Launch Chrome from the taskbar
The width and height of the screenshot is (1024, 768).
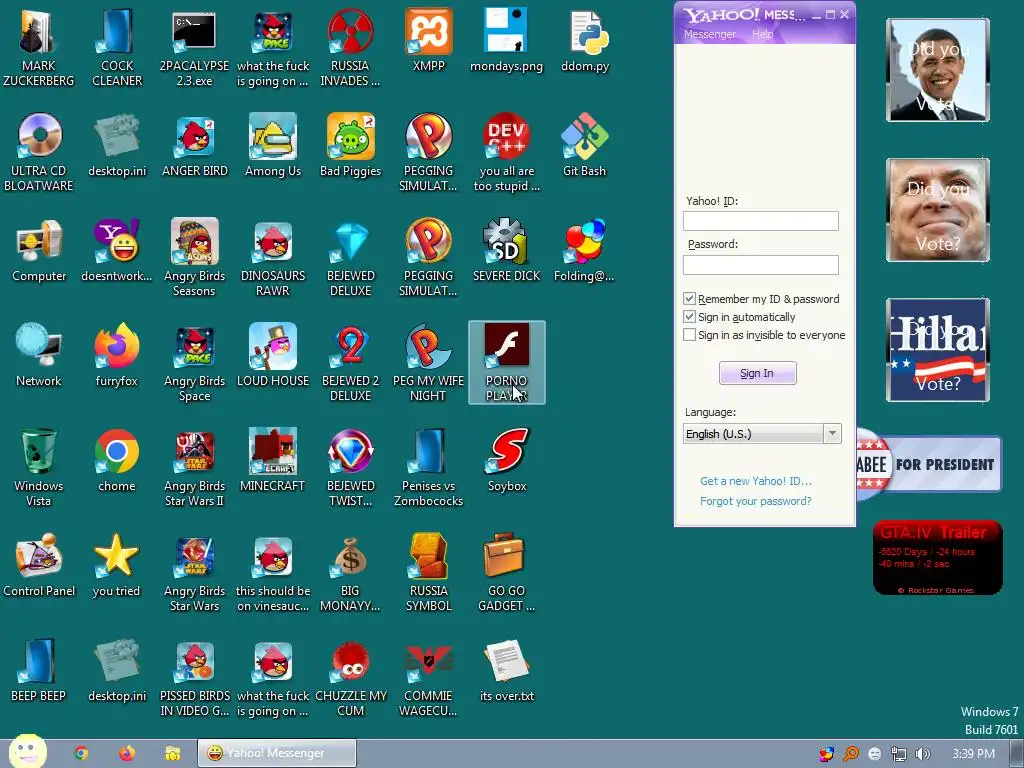click(x=81, y=754)
